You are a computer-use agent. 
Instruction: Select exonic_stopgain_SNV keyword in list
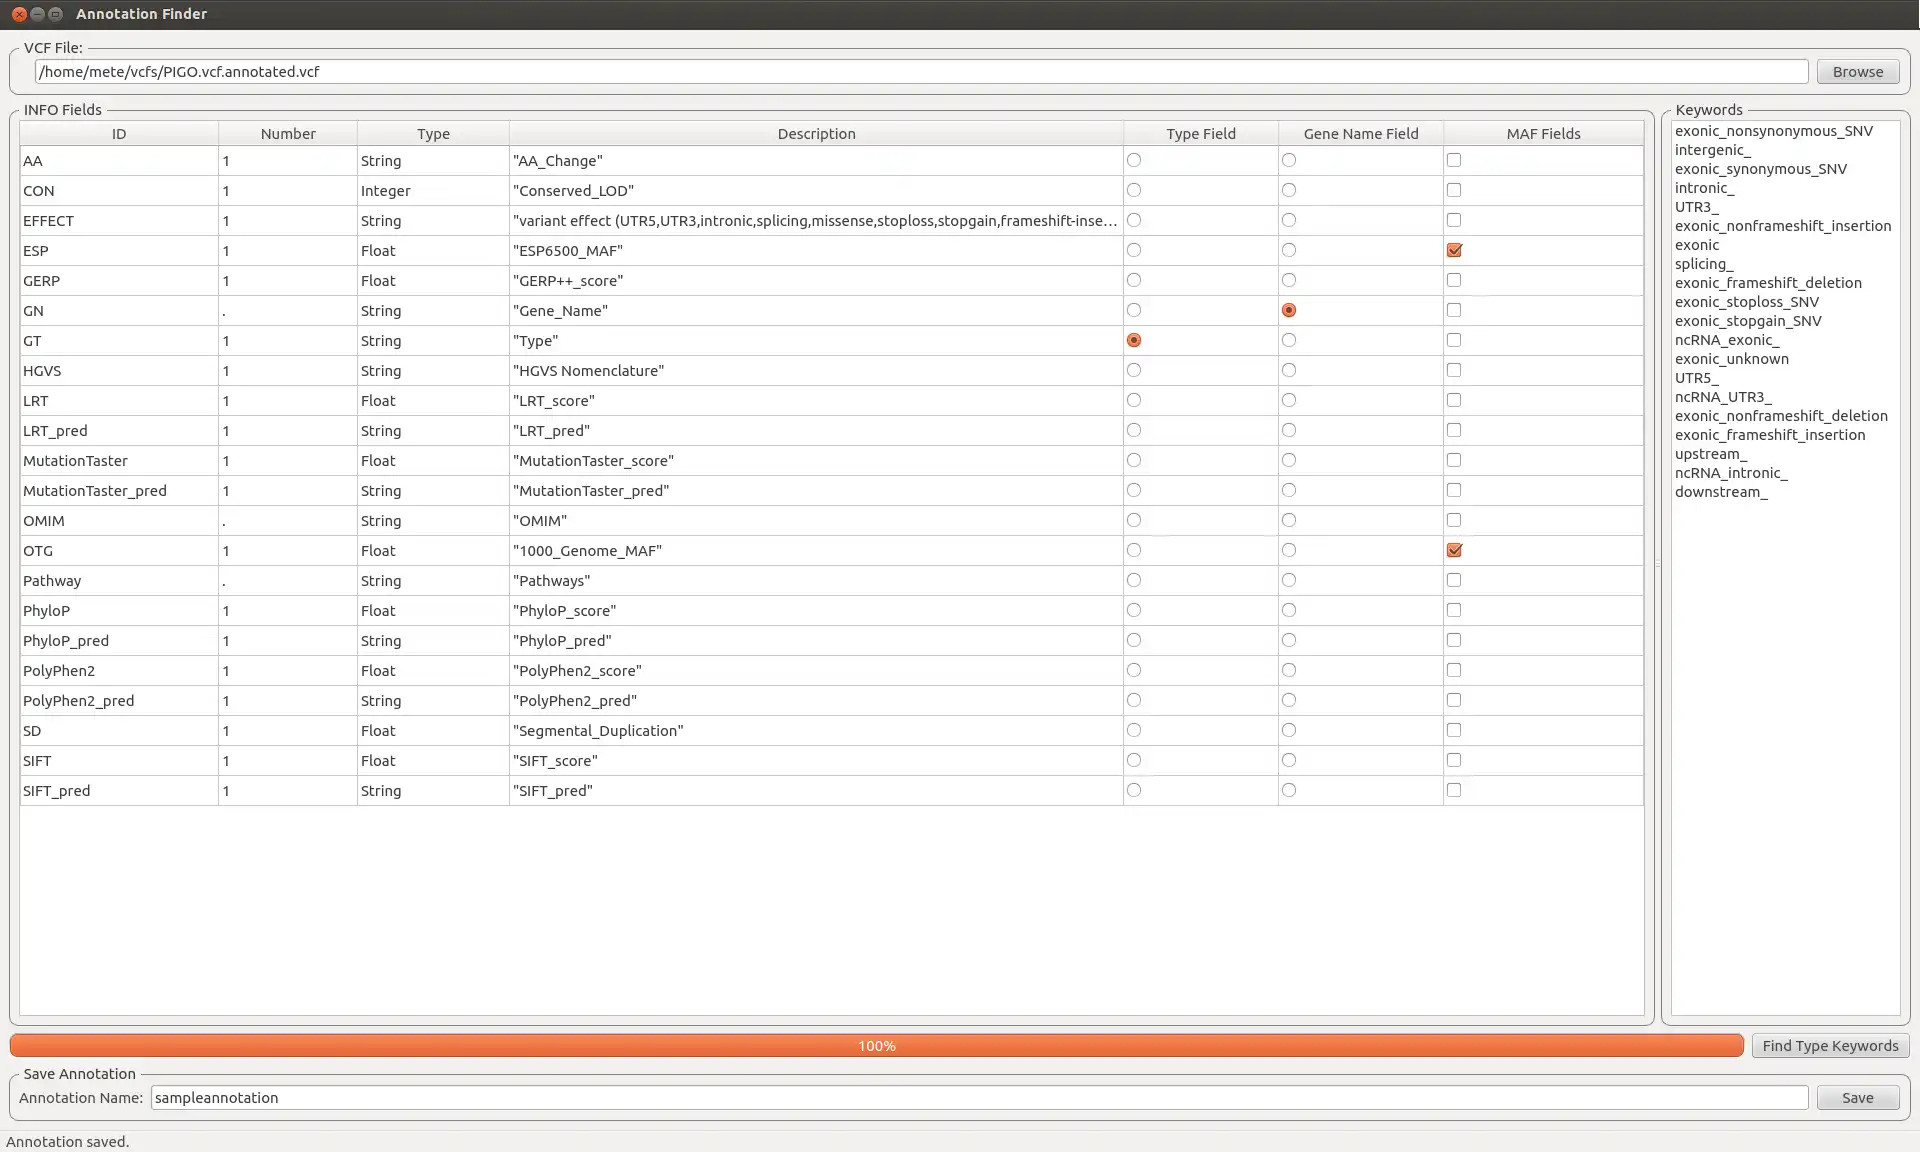[x=1747, y=321]
